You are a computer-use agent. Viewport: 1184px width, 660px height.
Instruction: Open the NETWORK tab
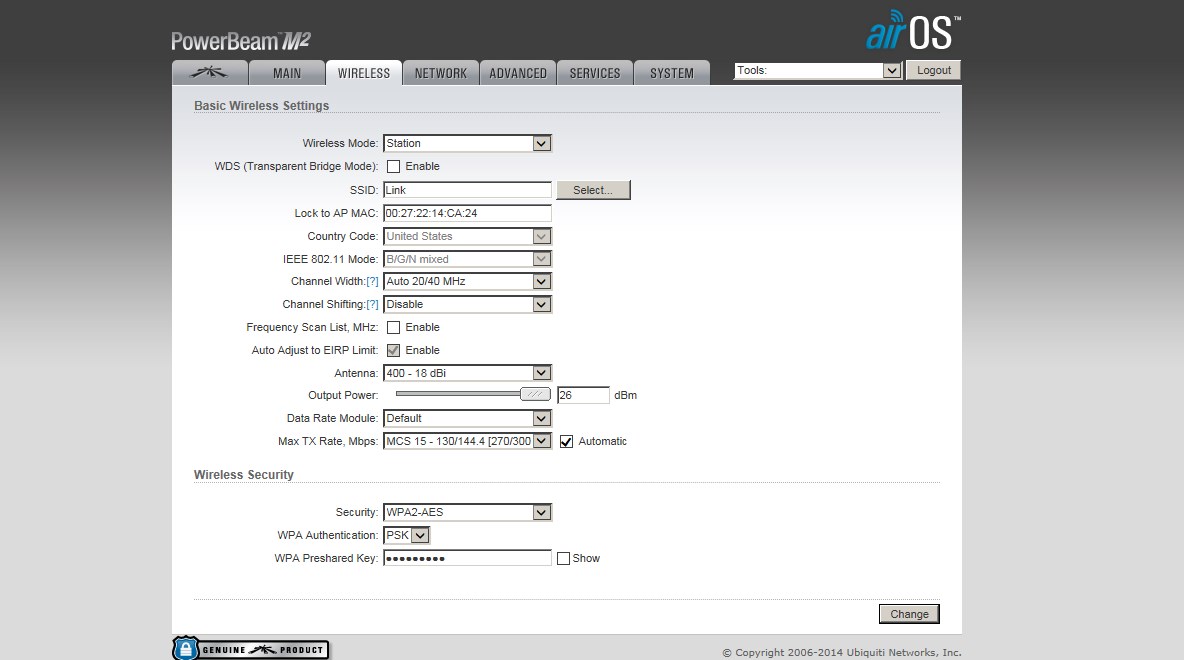pos(441,72)
